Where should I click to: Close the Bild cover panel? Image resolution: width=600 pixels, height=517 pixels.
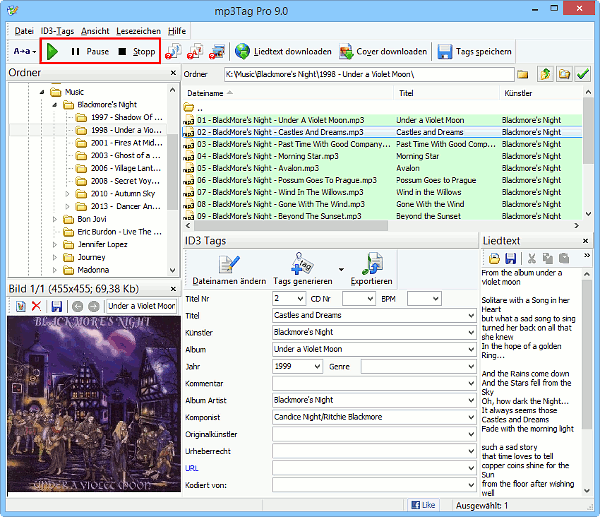pos(173,289)
